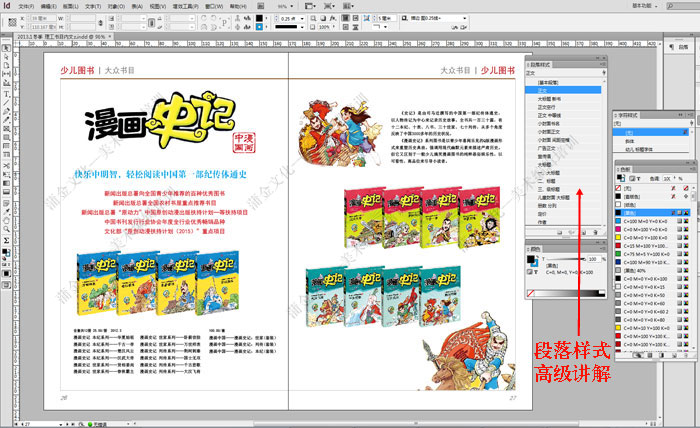Open the view options dropdown

(310, 6)
